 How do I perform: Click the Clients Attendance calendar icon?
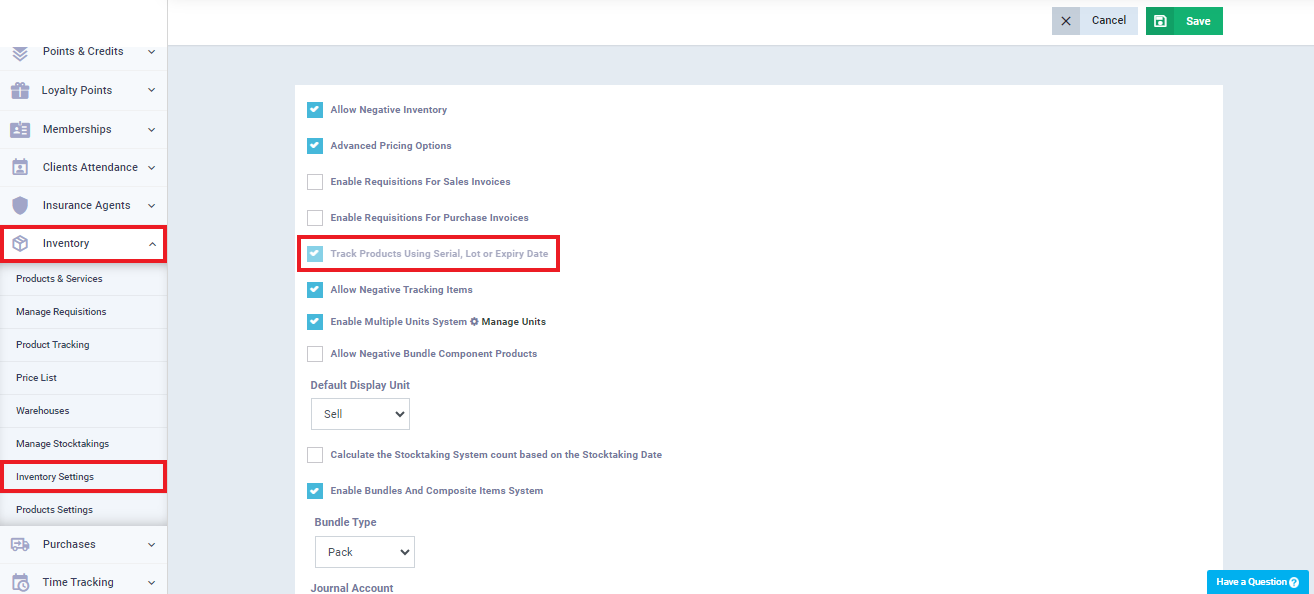20,167
